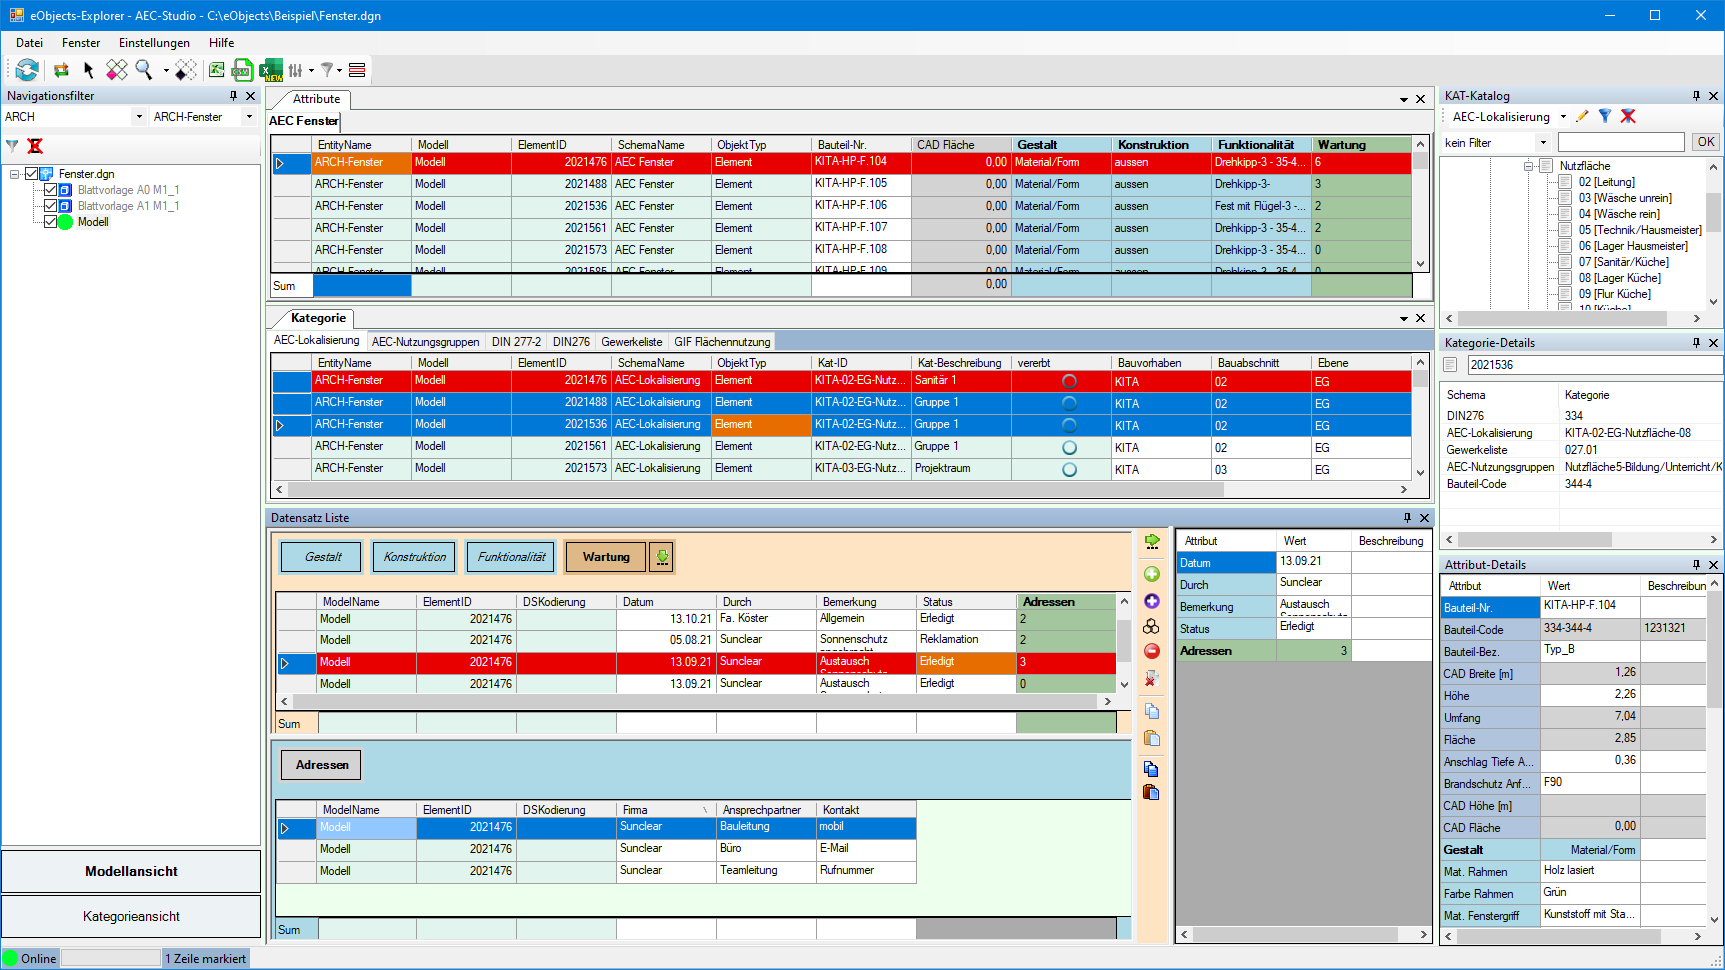Click the crossed-out funnel icon in KAT-Katalog
Image resolution: width=1725 pixels, height=970 pixels.
click(1628, 116)
